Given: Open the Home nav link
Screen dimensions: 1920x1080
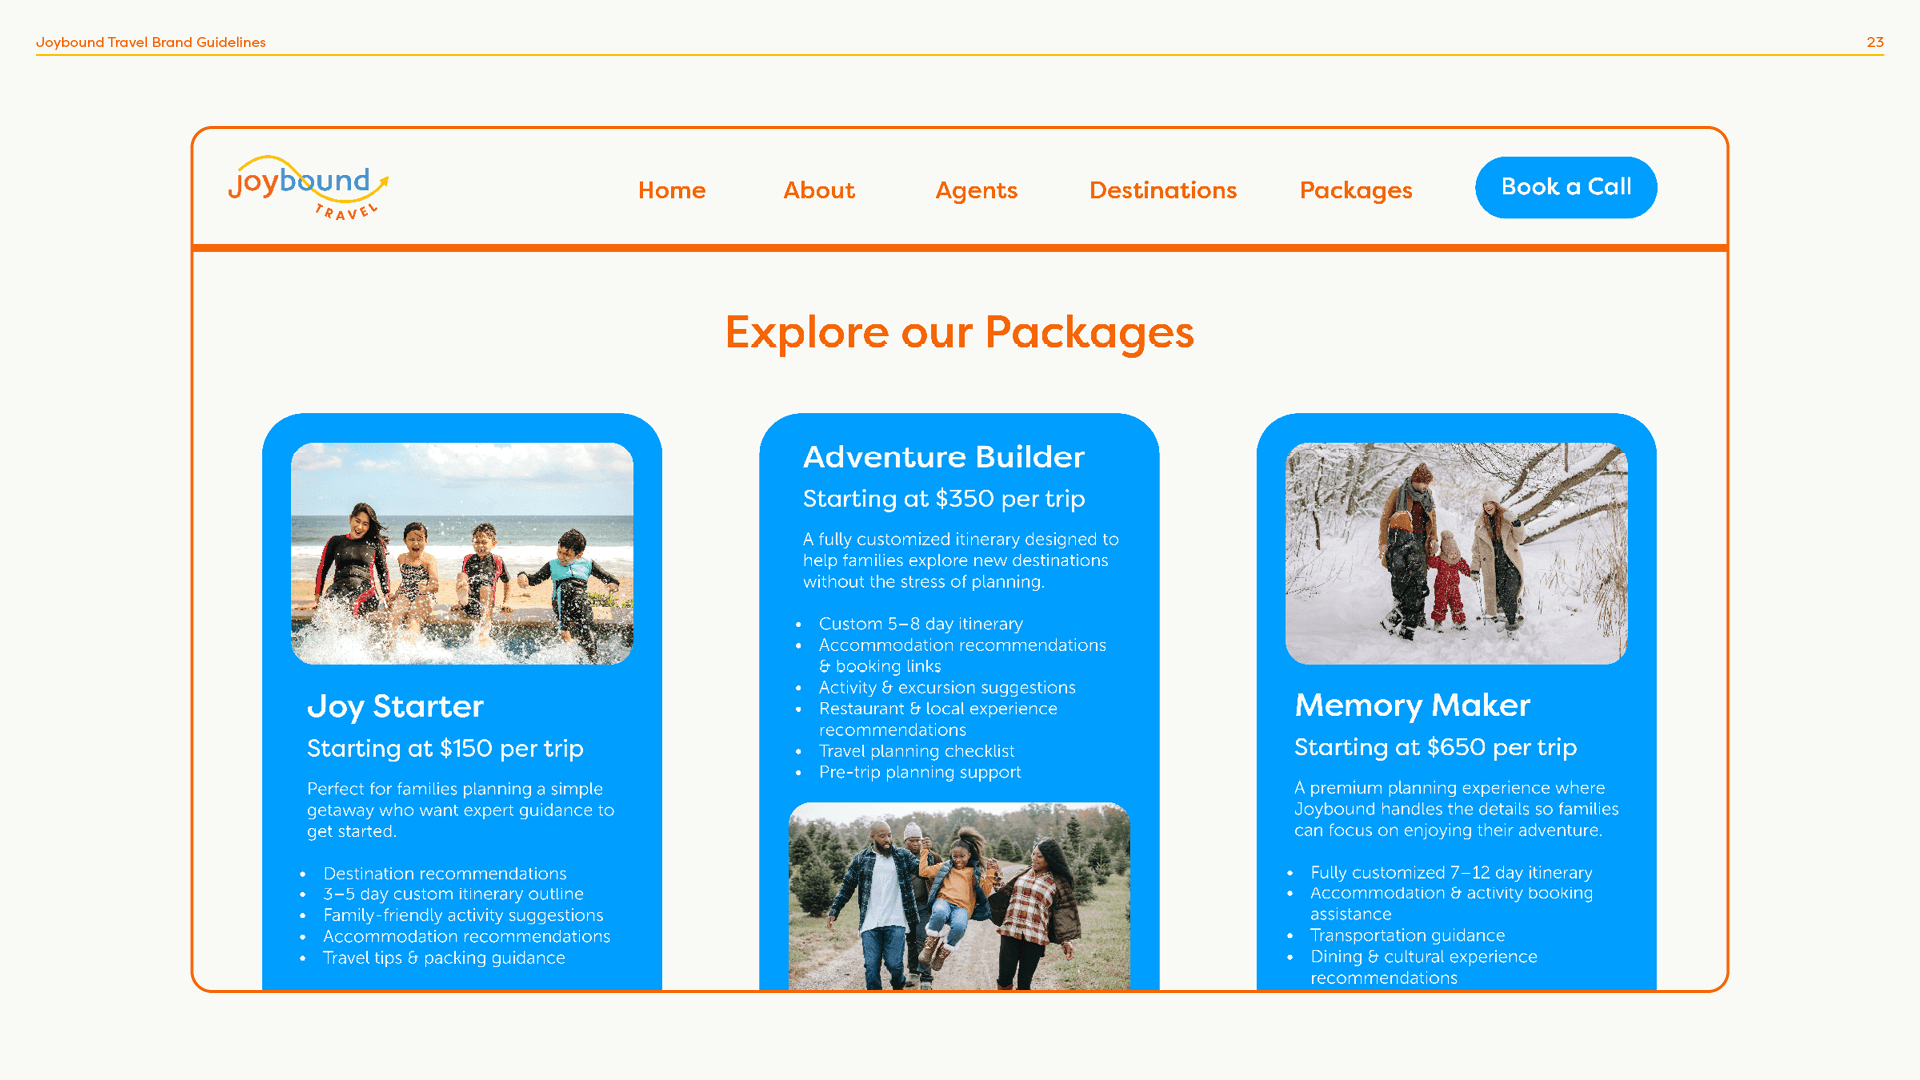Looking at the screenshot, I should (x=671, y=190).
